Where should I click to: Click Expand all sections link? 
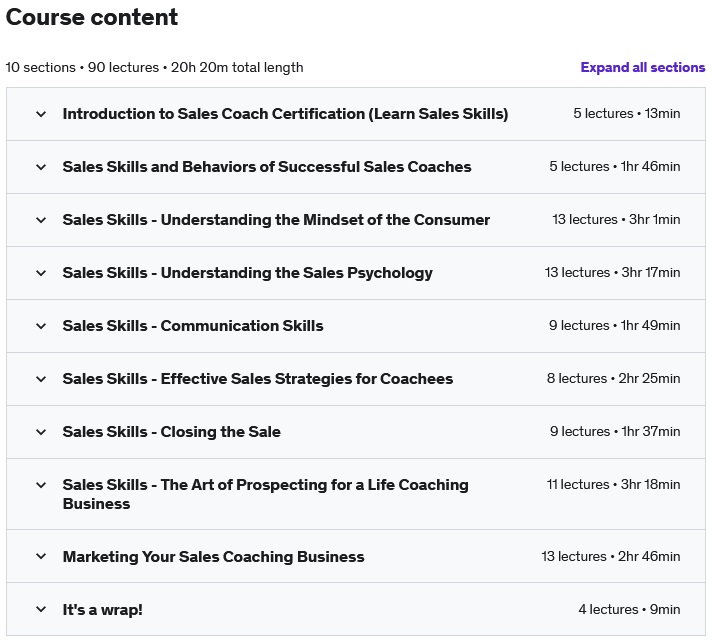click(643, 67)
